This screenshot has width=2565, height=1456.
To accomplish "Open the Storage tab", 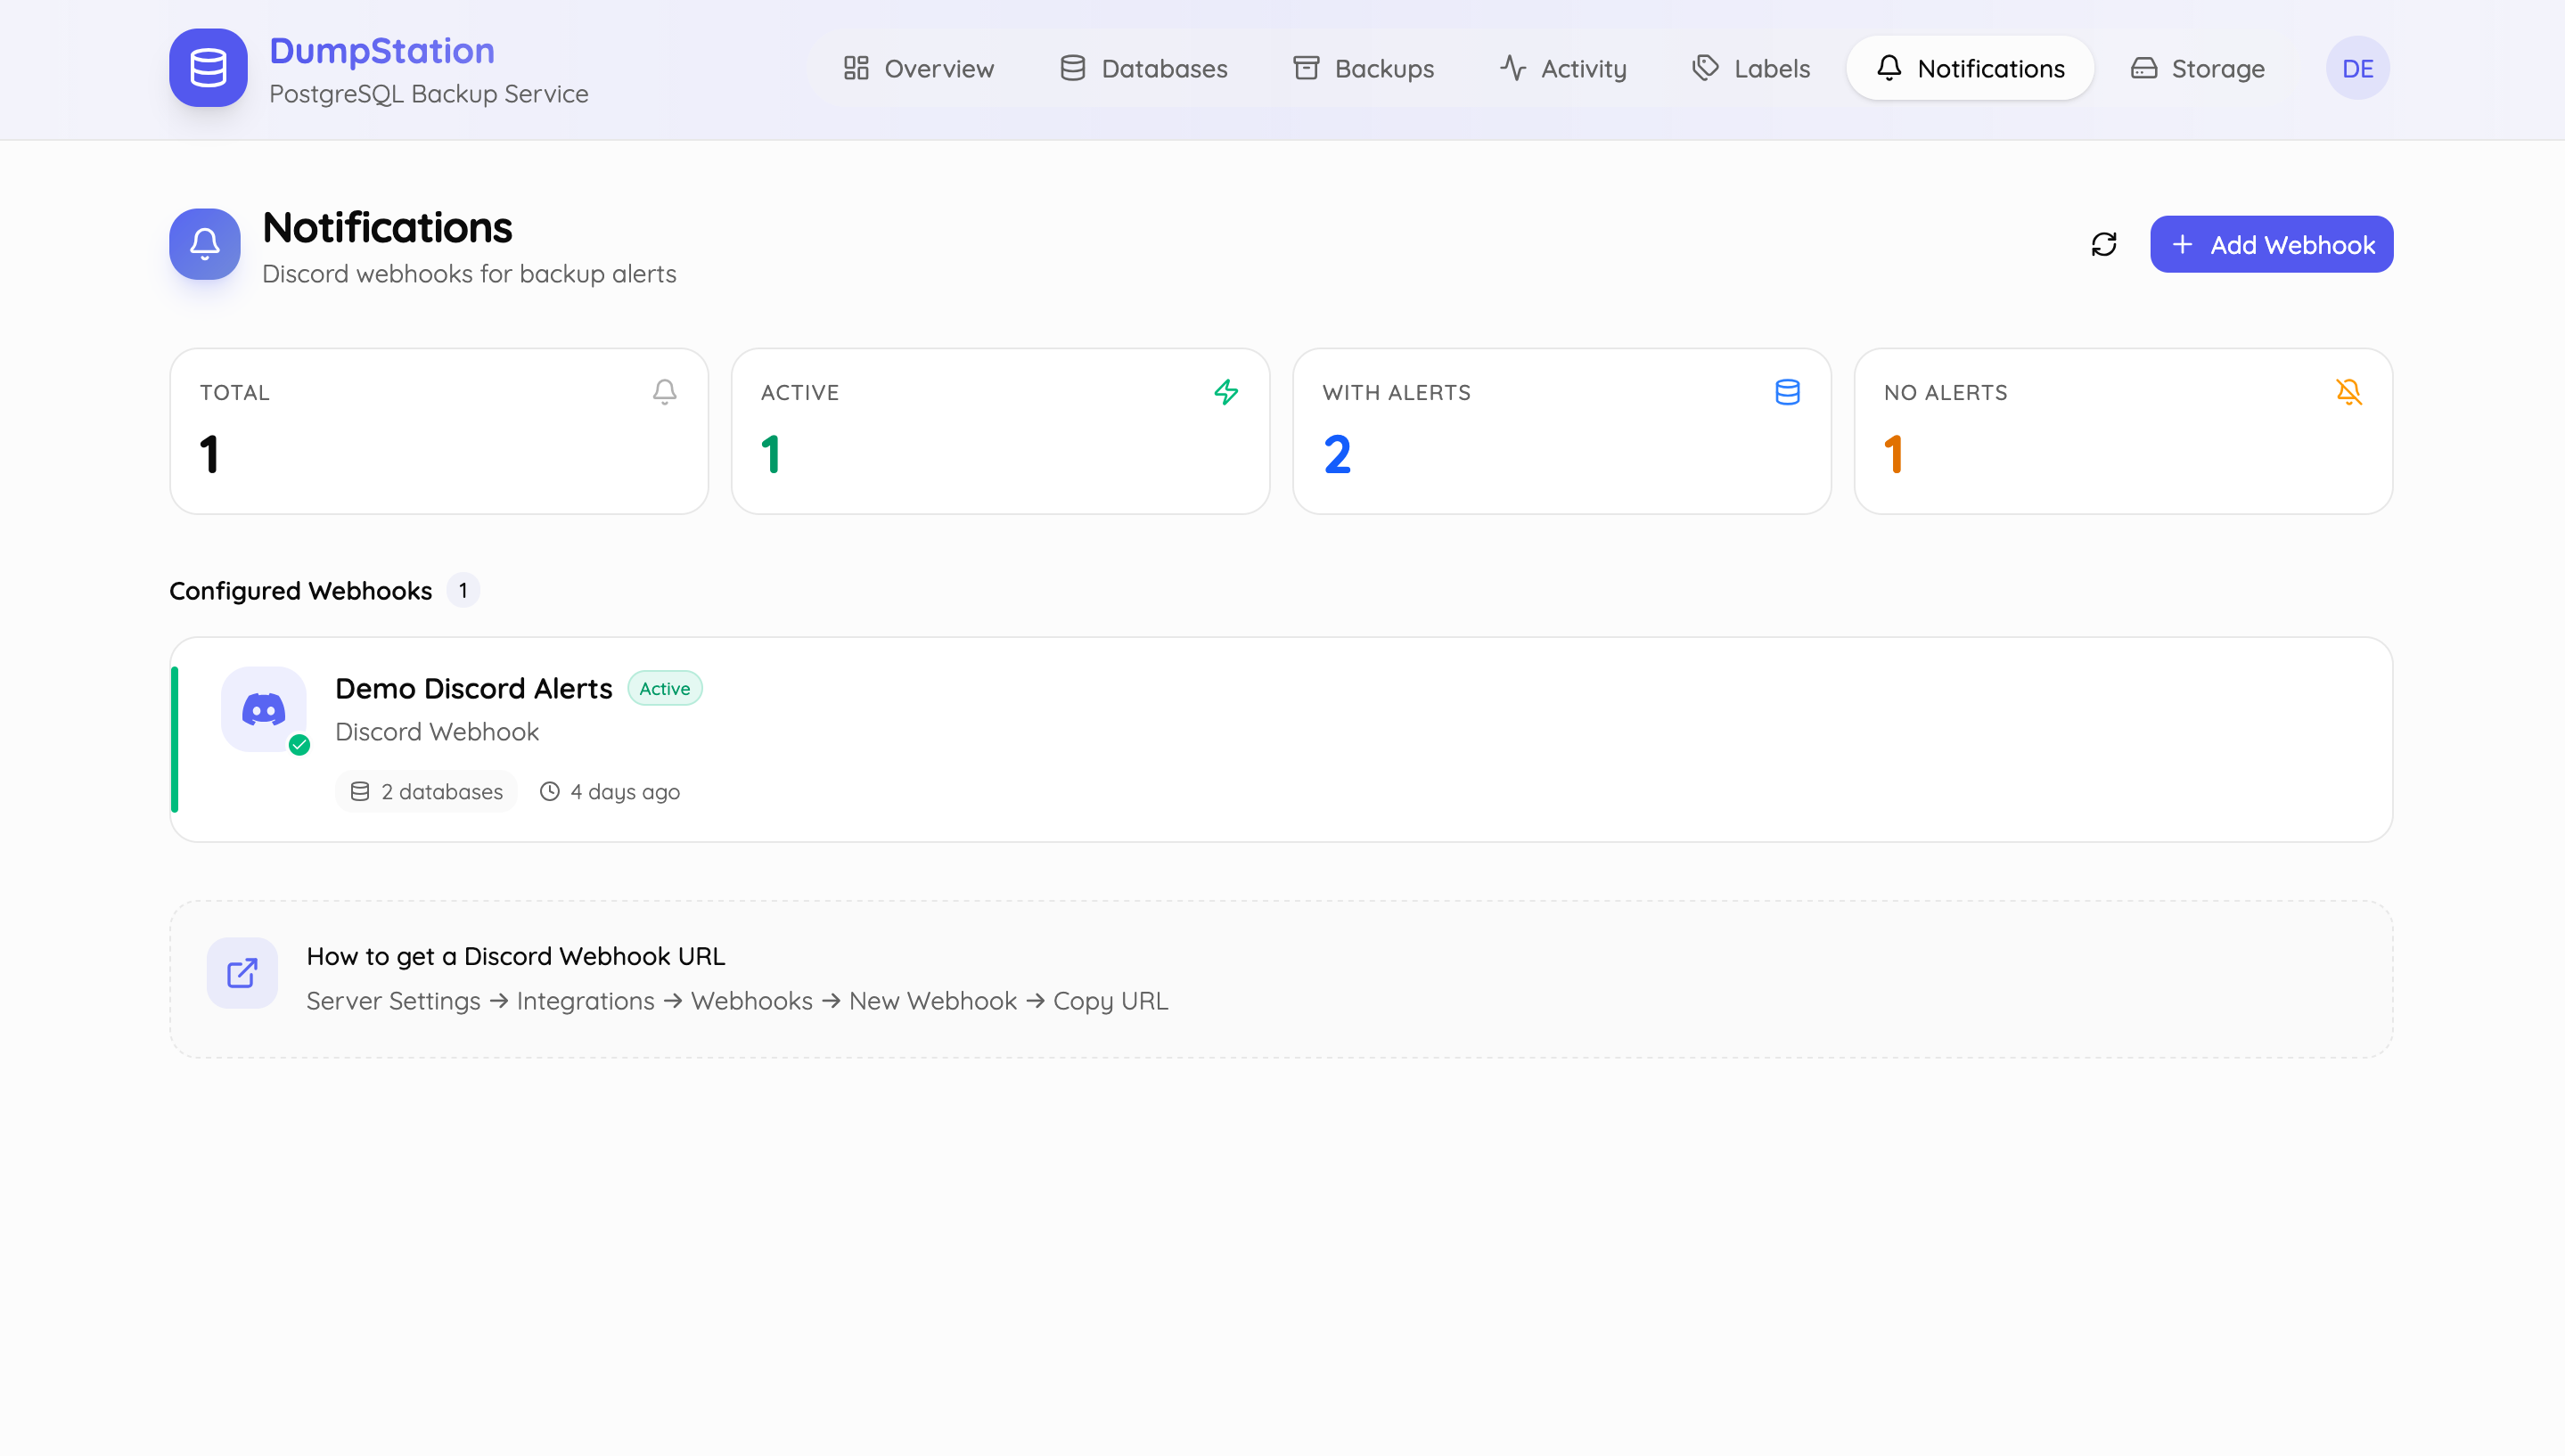I will tap(2197, 68).
